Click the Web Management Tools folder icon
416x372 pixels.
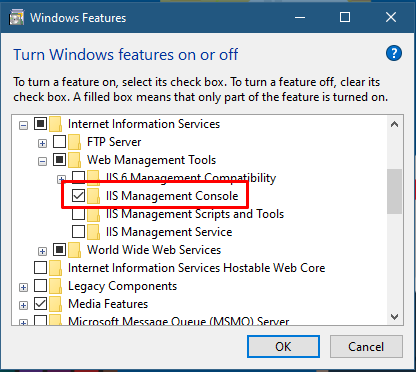coord(75,160)
